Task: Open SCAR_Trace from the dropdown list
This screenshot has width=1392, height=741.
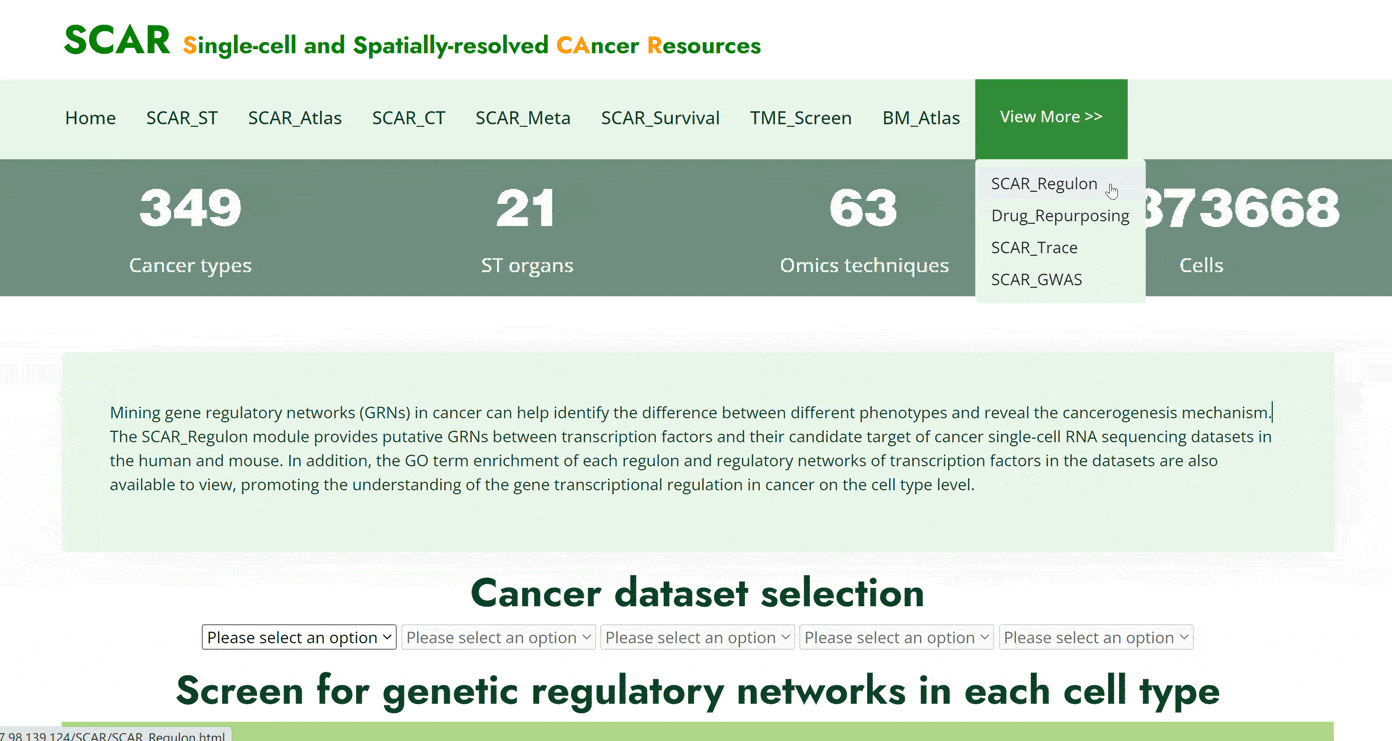Action: click(x=1034, y=248)
